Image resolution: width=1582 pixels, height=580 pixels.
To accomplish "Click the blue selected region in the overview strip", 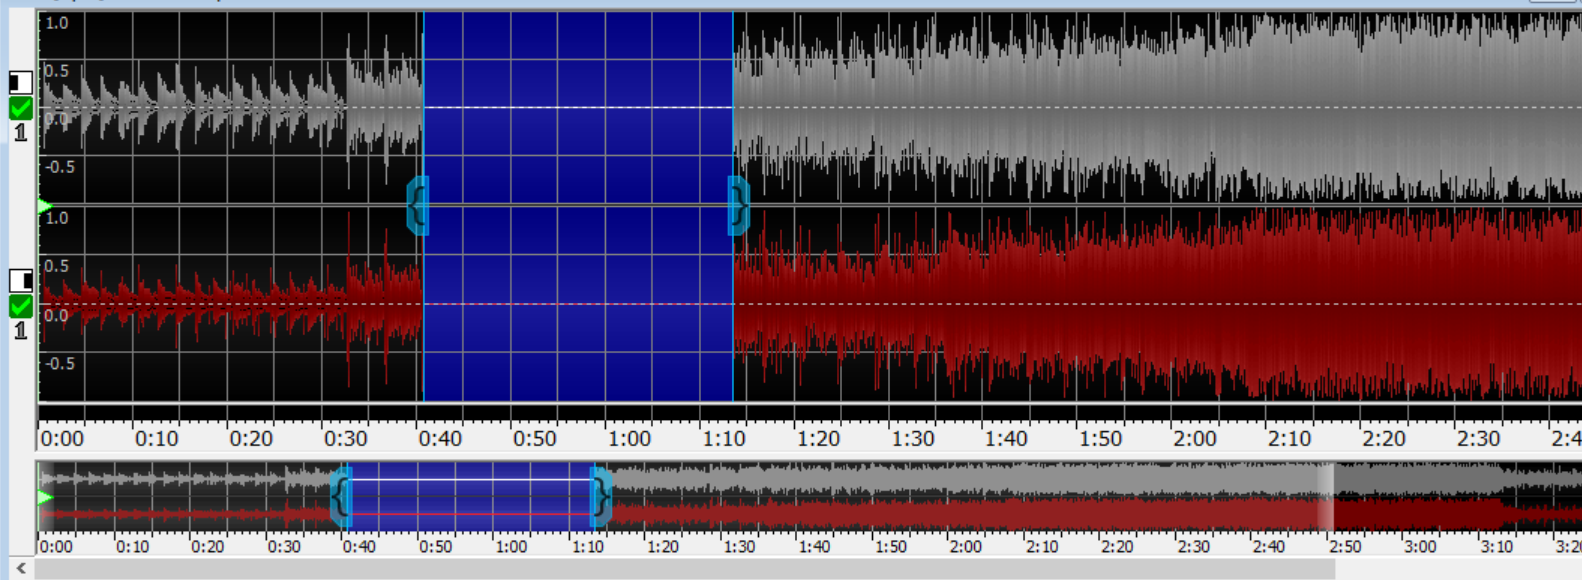I will [x=470, y=497].
